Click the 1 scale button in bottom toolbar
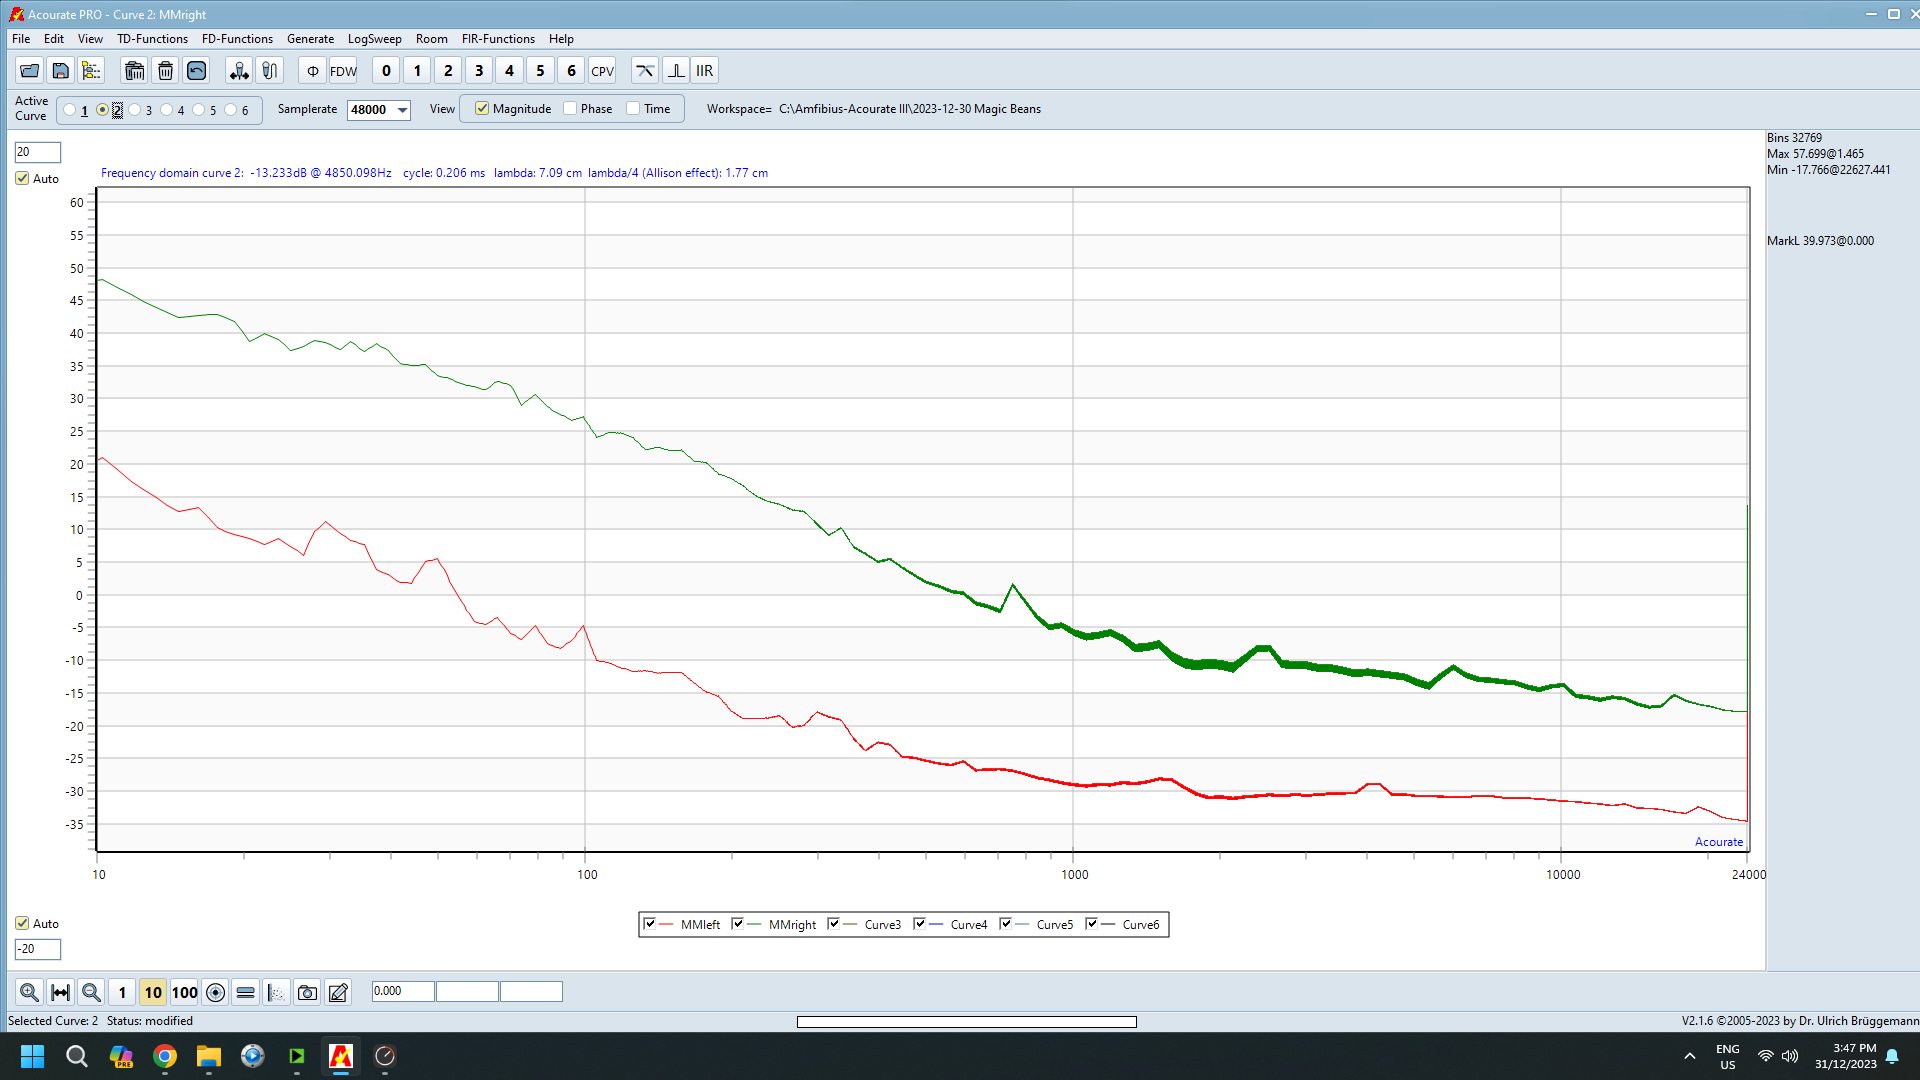 coord(122,992)
